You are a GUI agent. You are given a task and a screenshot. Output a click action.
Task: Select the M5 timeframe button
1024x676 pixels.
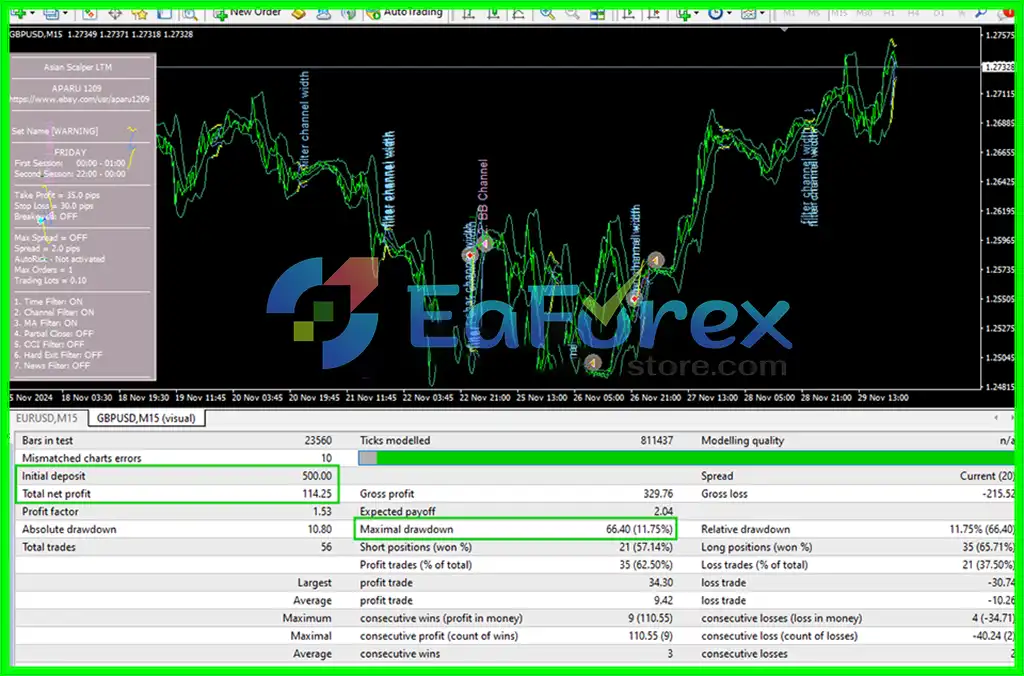coord(814,12)
